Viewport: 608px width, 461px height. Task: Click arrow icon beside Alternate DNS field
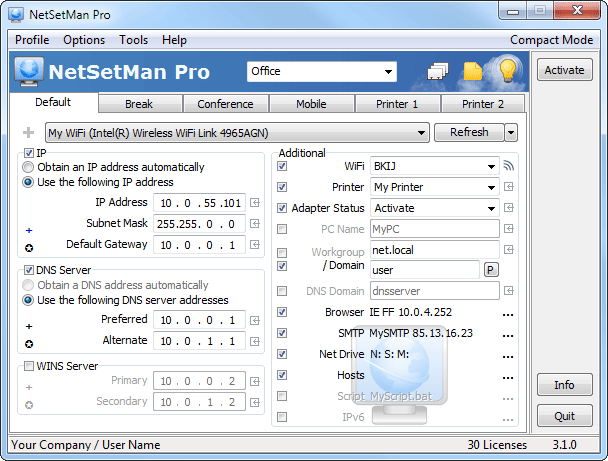[255, 341]
